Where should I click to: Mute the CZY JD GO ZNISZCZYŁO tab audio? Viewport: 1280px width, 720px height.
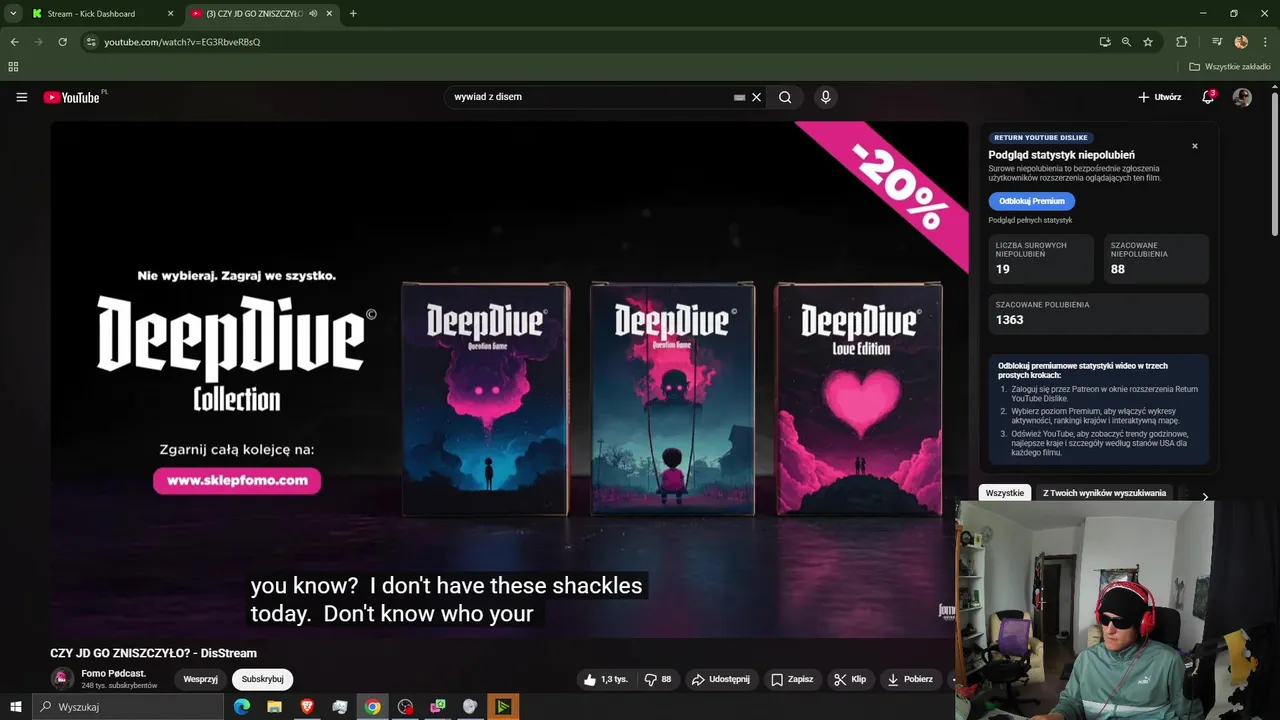click(313, 14)
